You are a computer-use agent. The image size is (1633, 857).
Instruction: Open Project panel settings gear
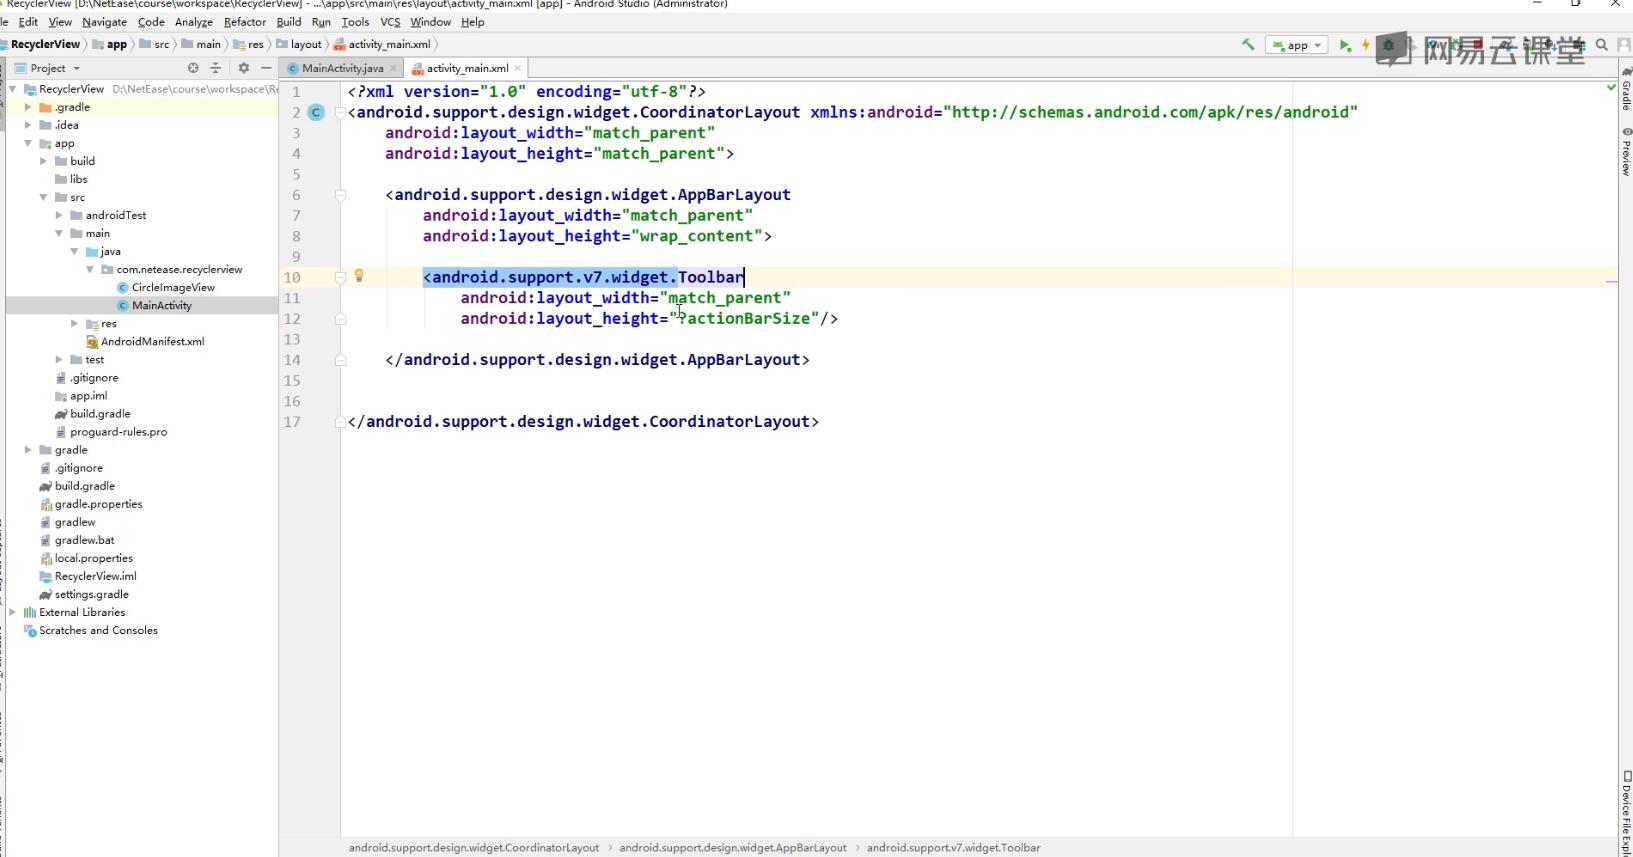point(243,68)
